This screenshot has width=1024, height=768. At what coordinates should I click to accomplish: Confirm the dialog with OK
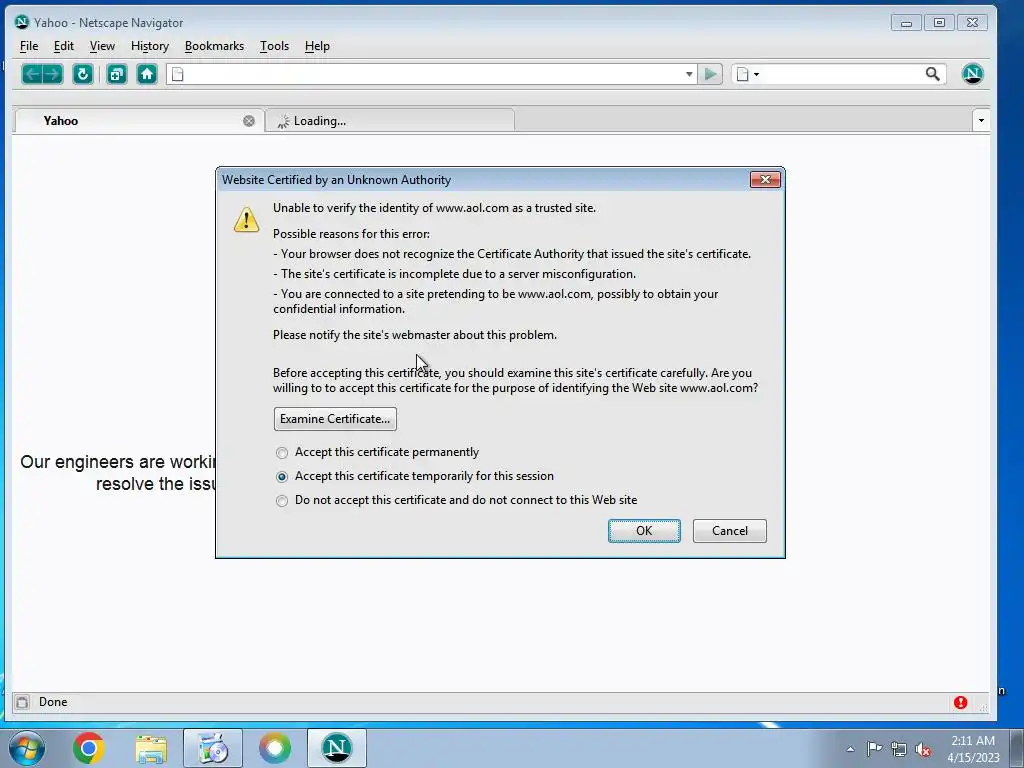coord(644,531)
